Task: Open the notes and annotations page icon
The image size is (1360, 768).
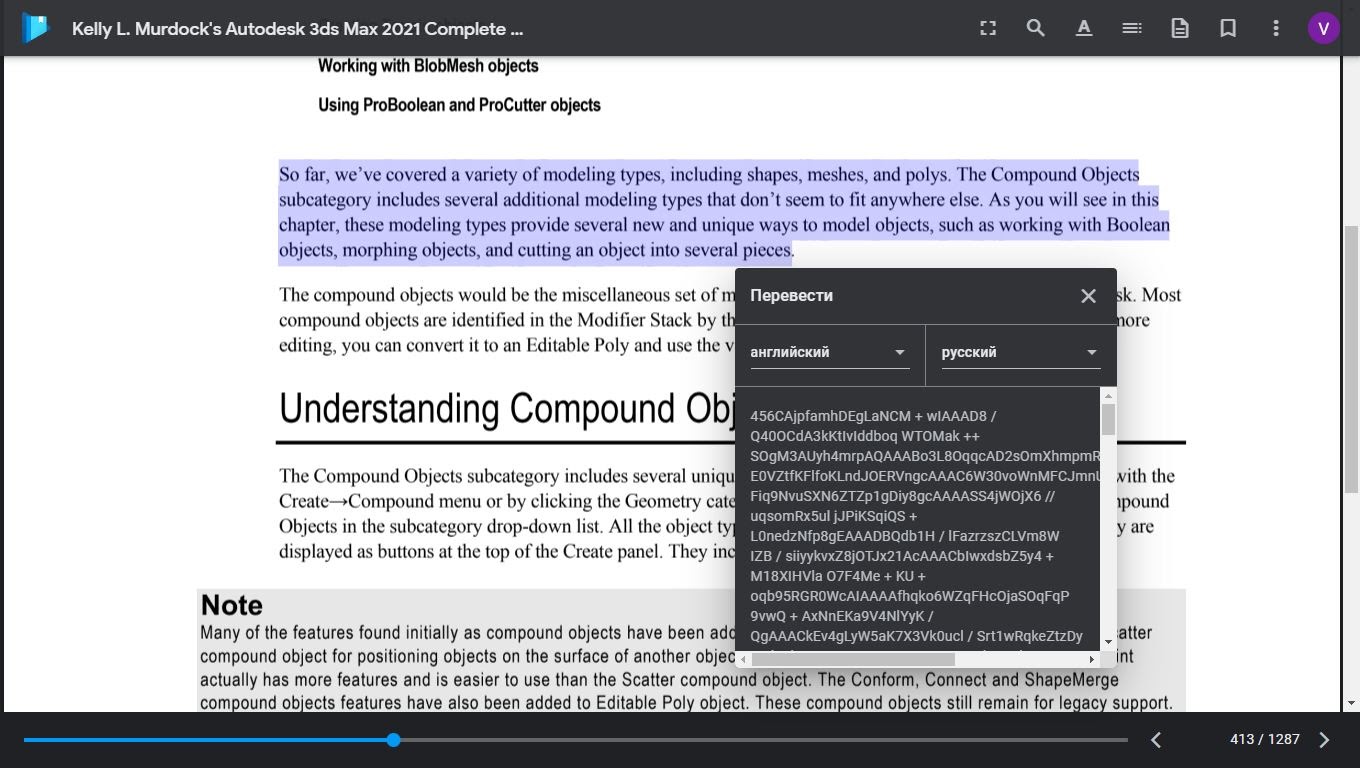Action: click(1180, 28)
